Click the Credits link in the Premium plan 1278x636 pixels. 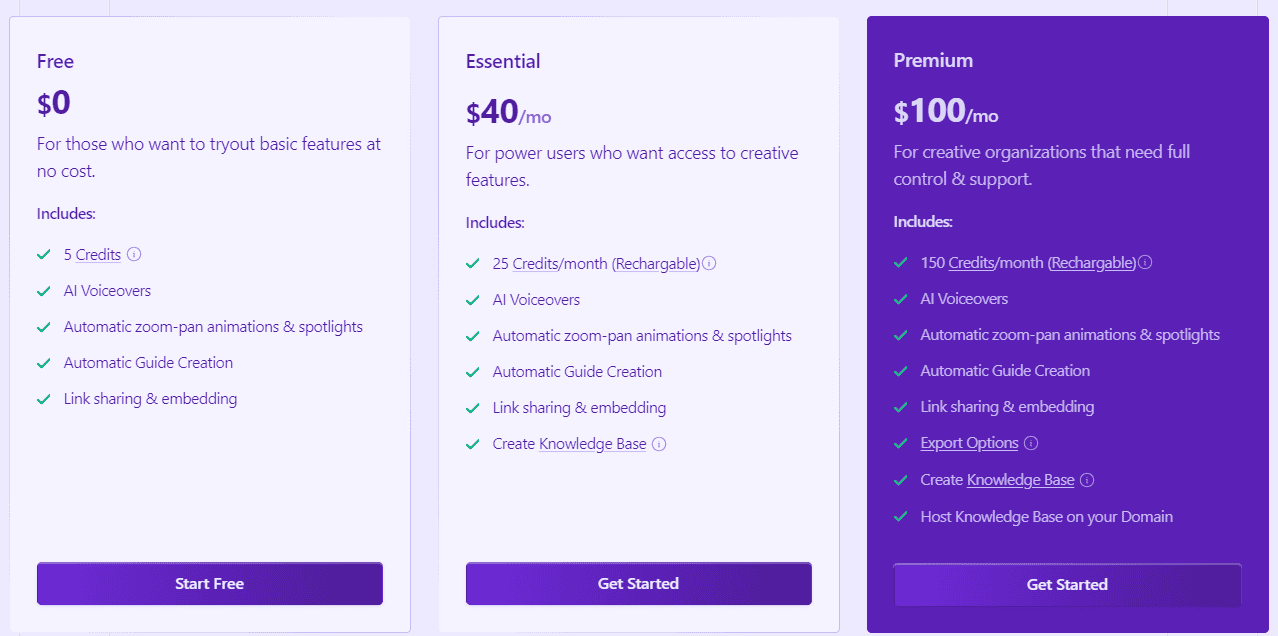pyautogui.click(x=969, y=262)
